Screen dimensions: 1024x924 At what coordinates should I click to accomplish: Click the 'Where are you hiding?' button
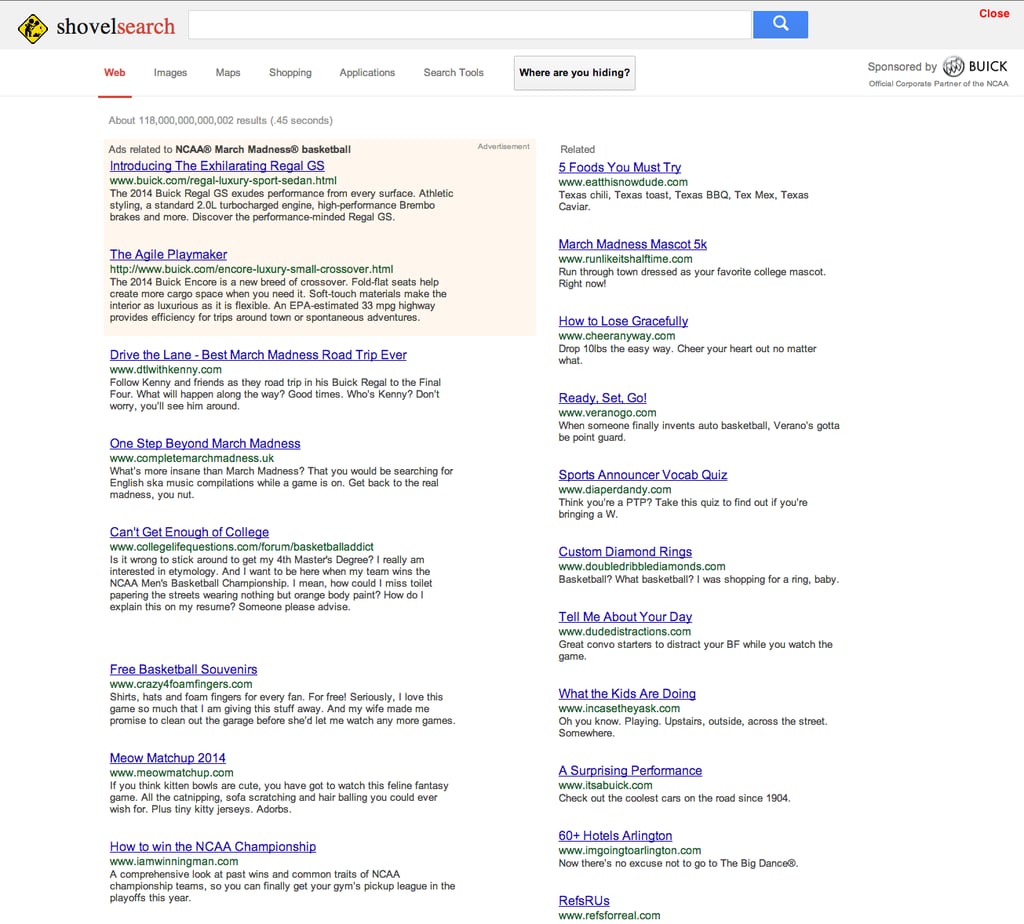pos(575,72)
